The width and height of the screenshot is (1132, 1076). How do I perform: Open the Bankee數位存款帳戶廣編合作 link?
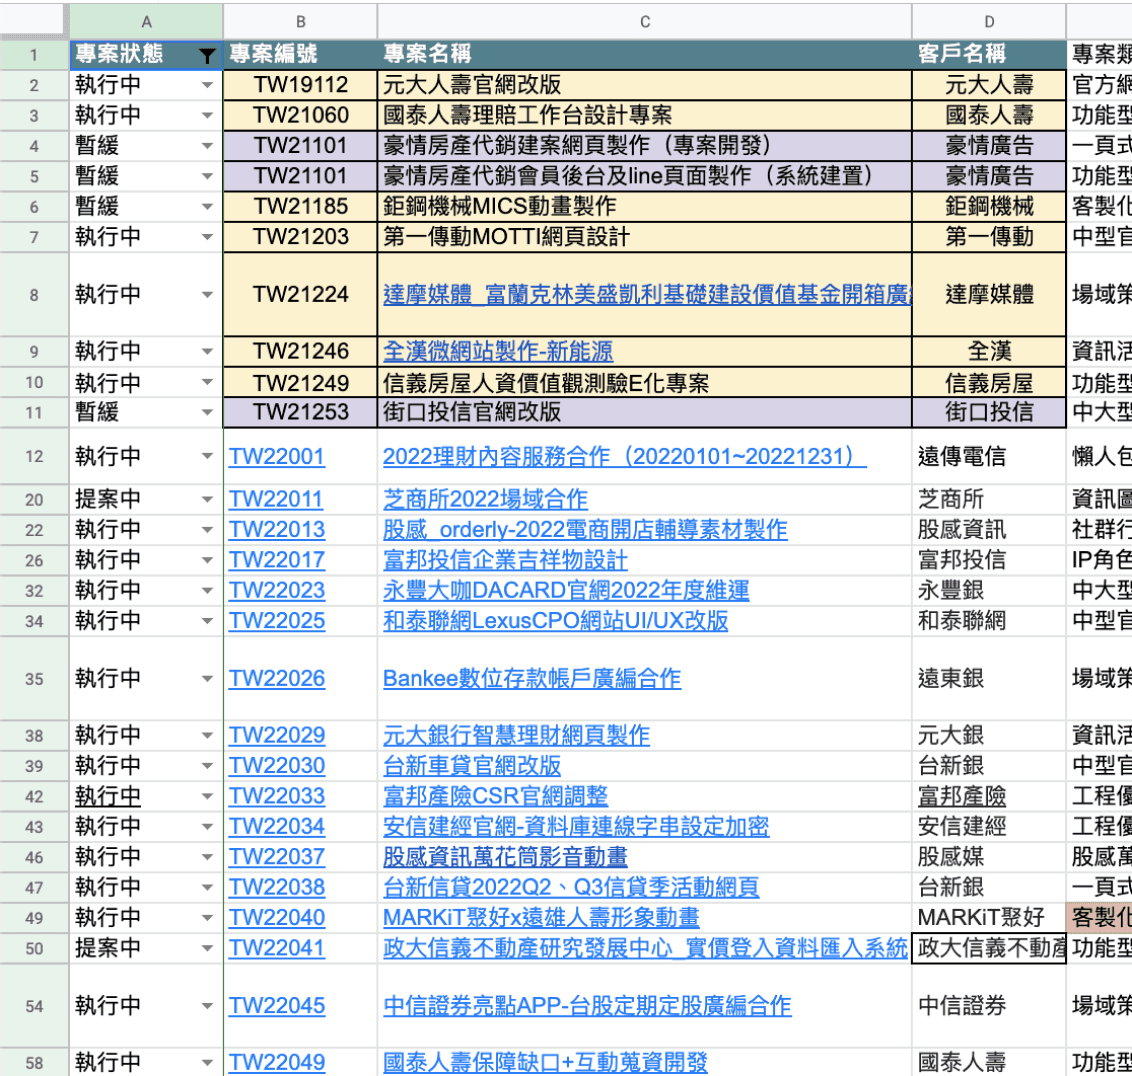532,679
